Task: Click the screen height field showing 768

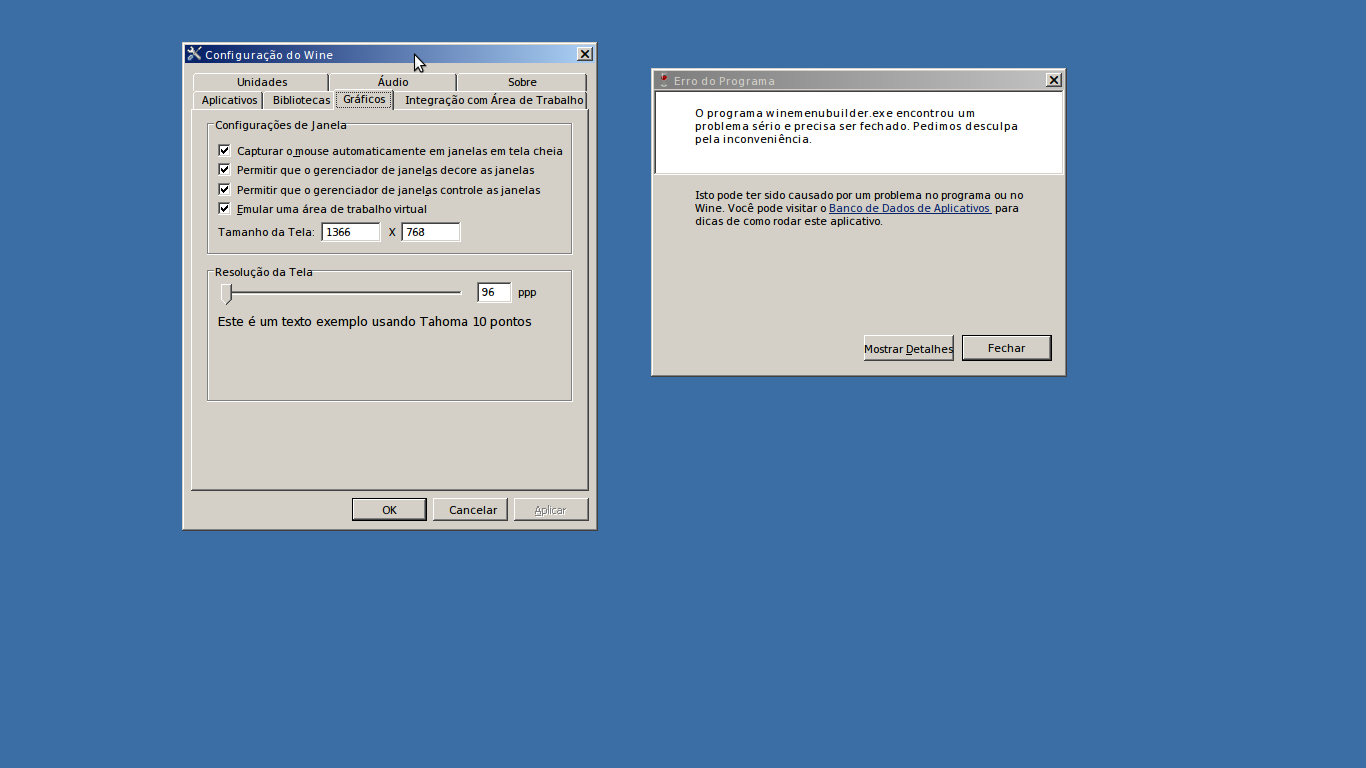Action: [x=431, y=232]
